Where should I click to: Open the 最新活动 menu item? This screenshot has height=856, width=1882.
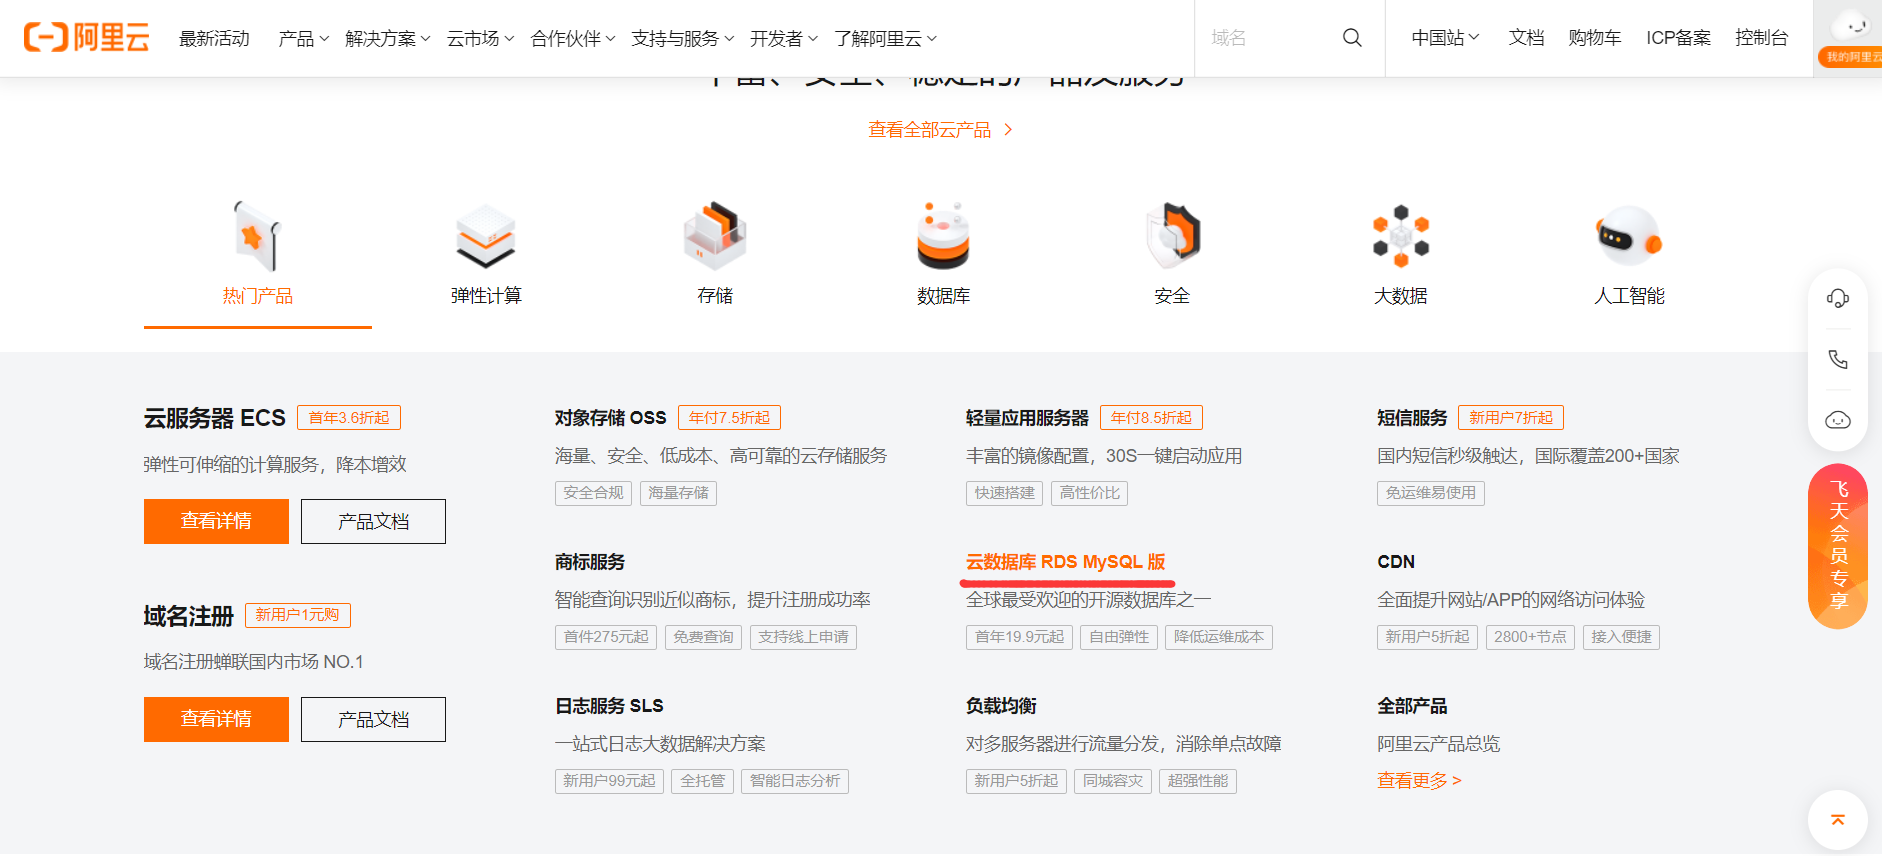214,38
